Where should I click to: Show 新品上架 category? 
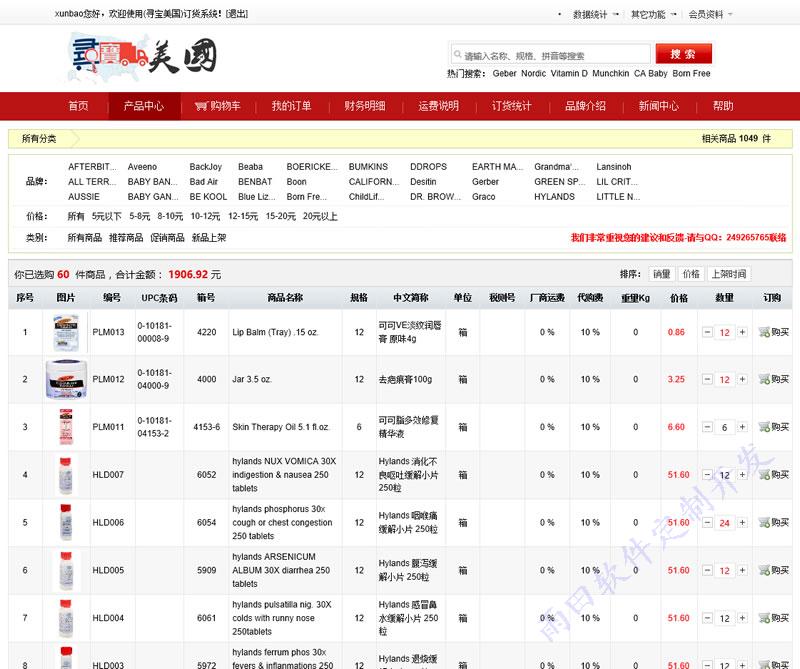coord(209,238)
